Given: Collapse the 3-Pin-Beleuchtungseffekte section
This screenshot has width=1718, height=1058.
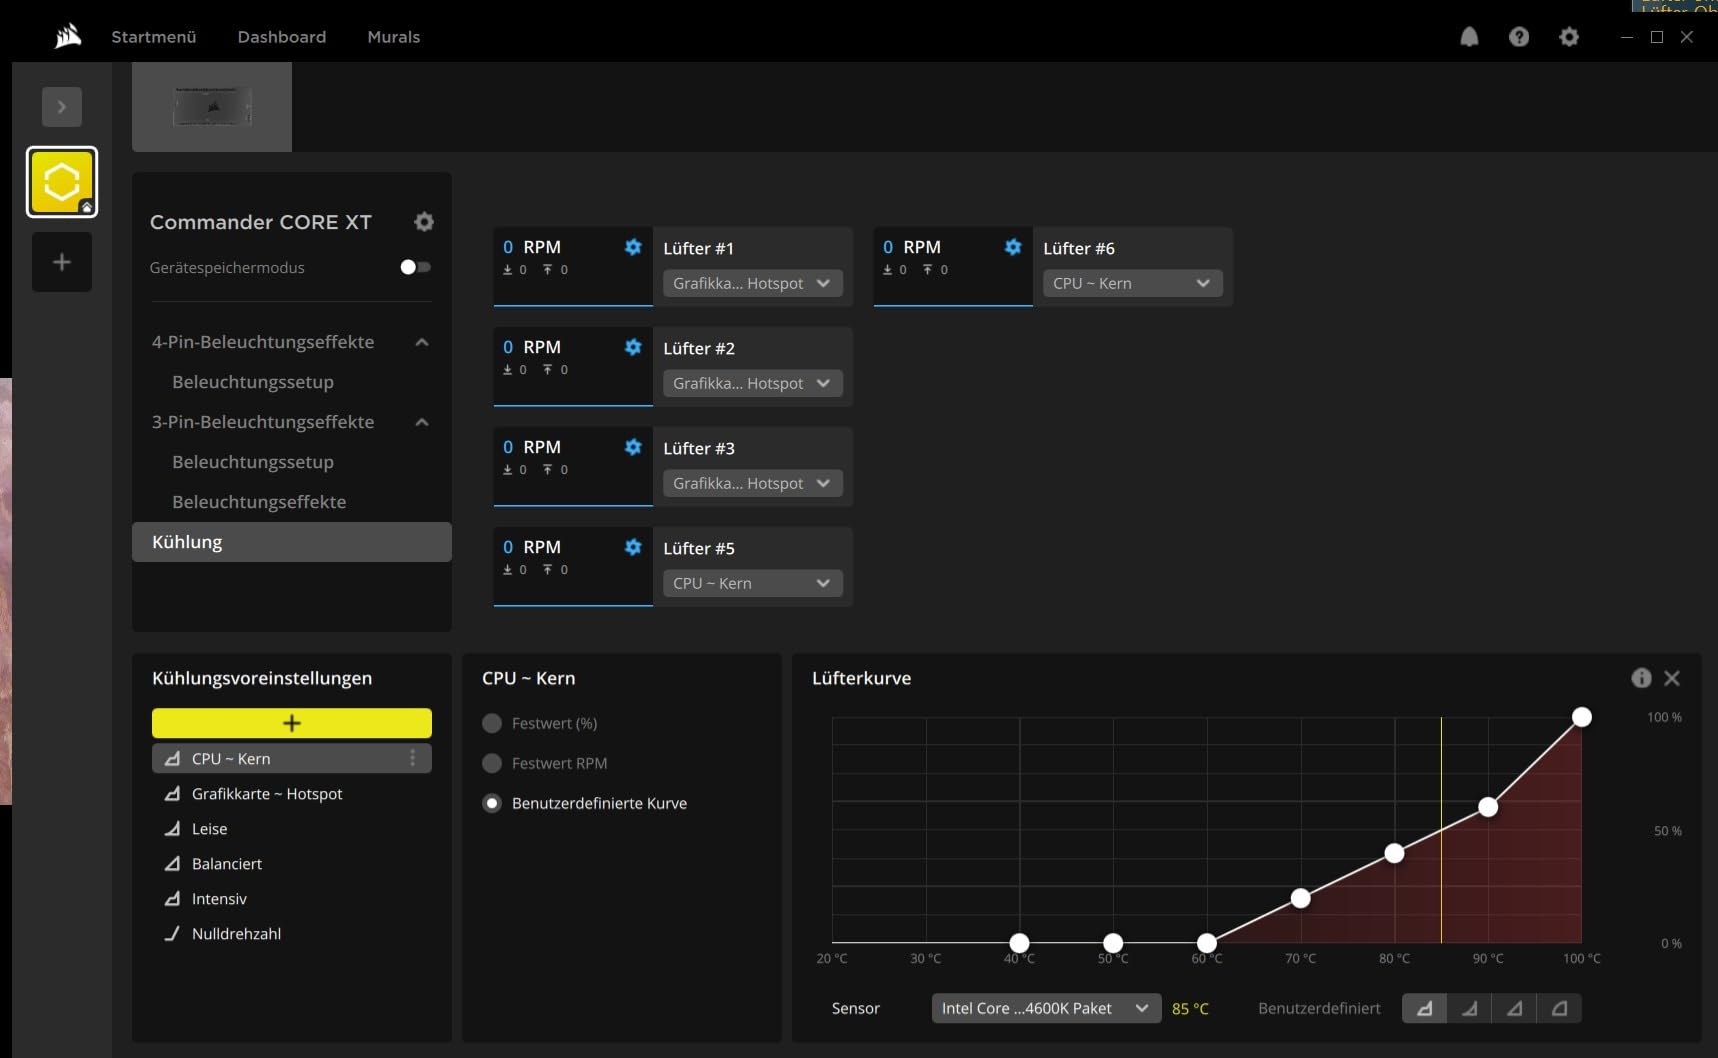Looking at the screenshot, I should (x=422, y=422).
